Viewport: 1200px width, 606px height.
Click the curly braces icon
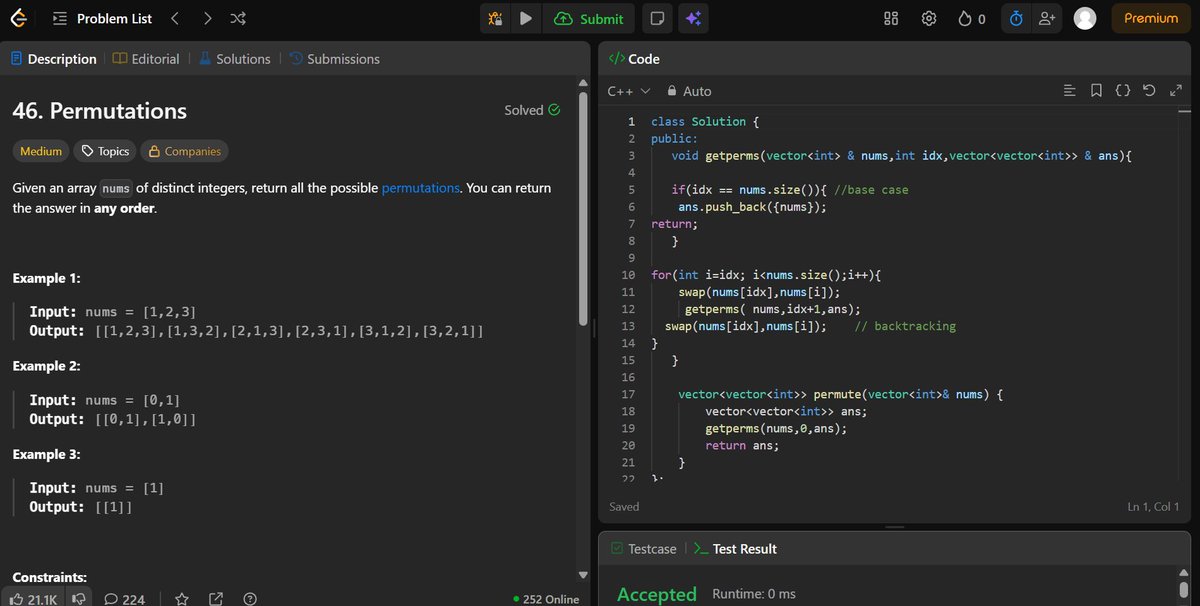pyautogui.click(x=1123, y=91)
